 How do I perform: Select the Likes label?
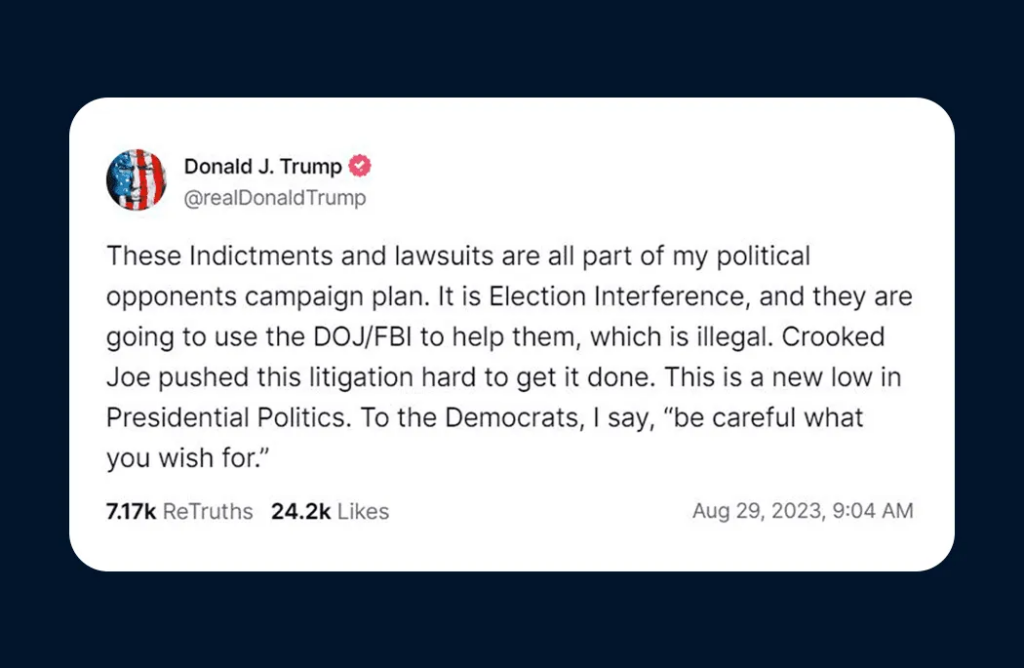(x=363, y=512)
